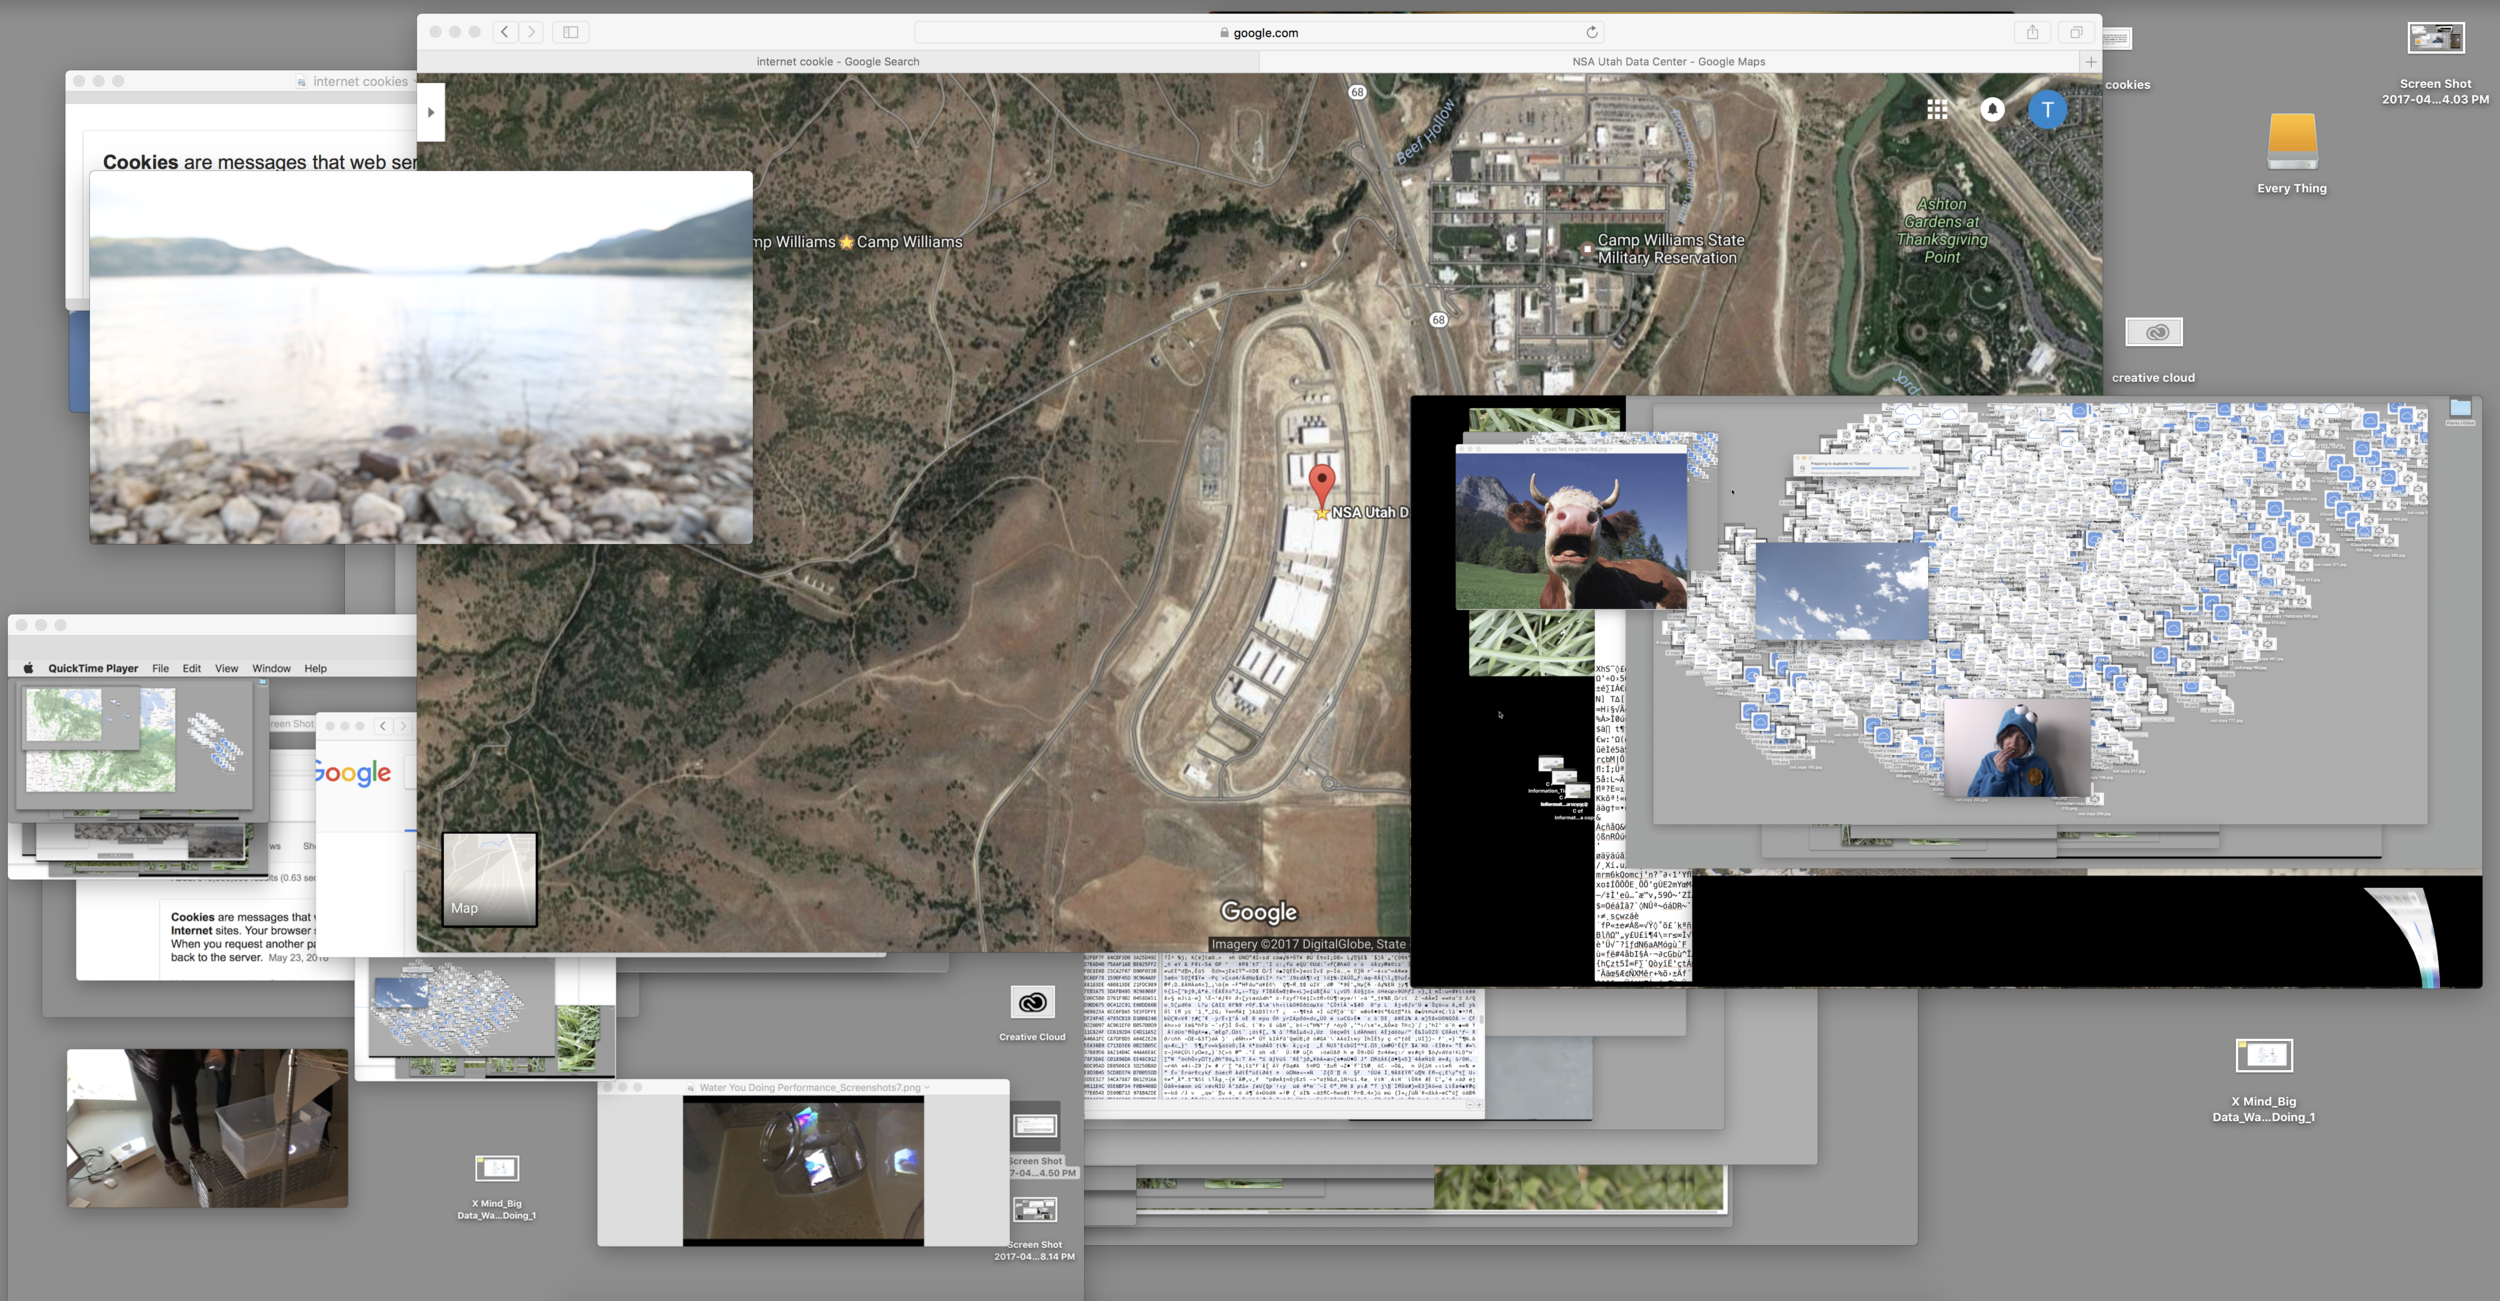
Task: Click the blue cookie monster hoodie photo
Action: [x=2016, y=748]
